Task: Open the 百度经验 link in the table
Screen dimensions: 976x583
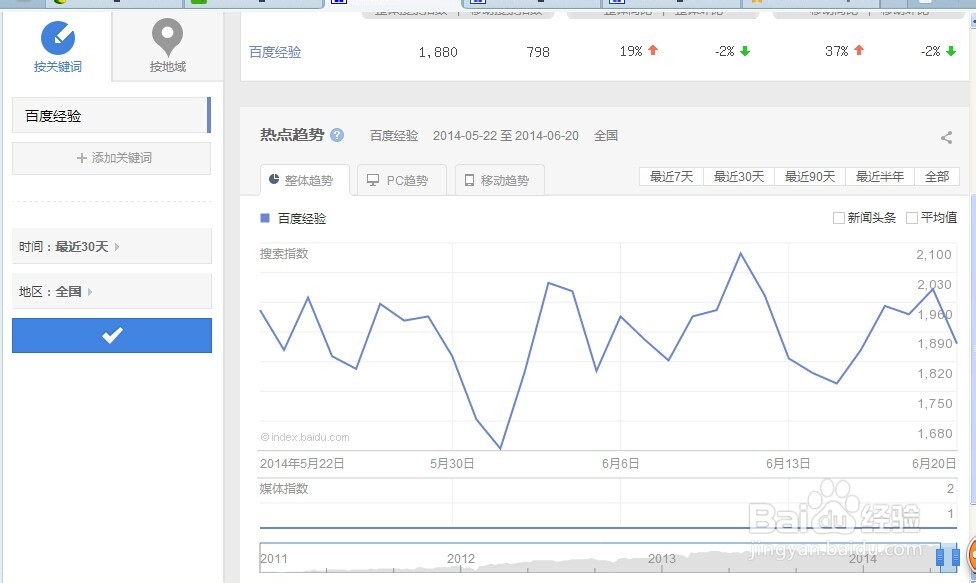Action: pos(275,52)
